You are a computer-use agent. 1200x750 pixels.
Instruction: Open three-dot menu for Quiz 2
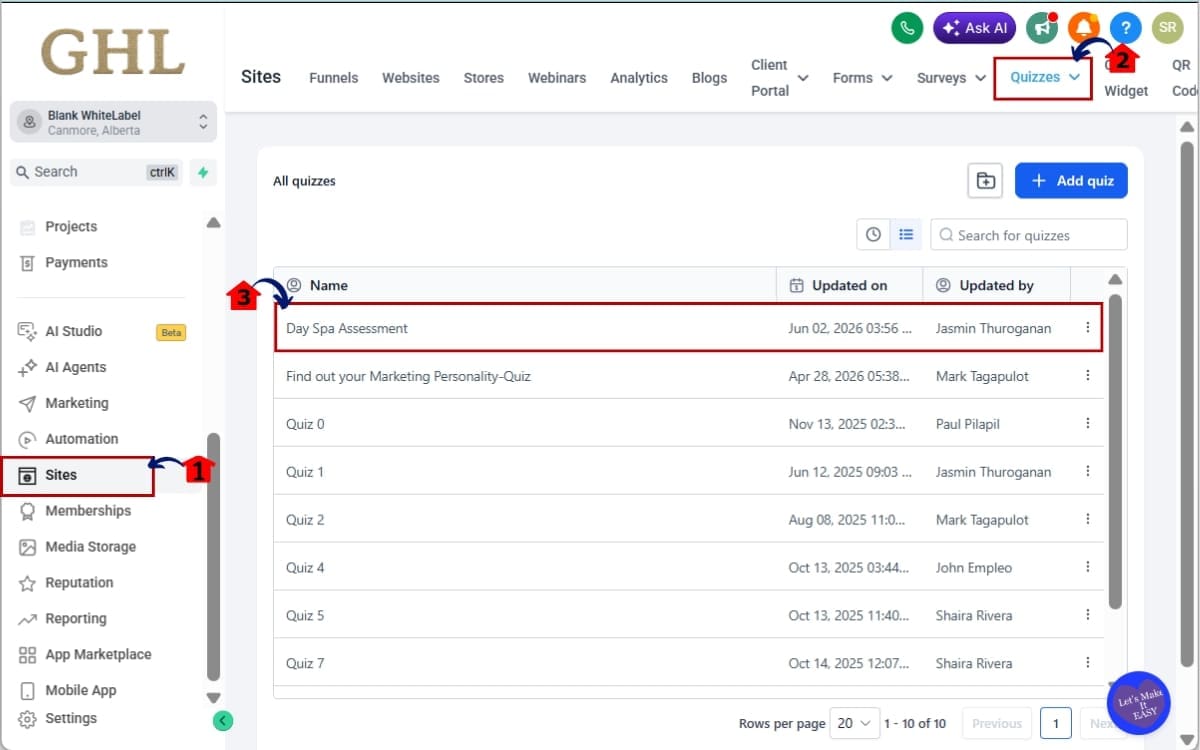[1088, 520]
